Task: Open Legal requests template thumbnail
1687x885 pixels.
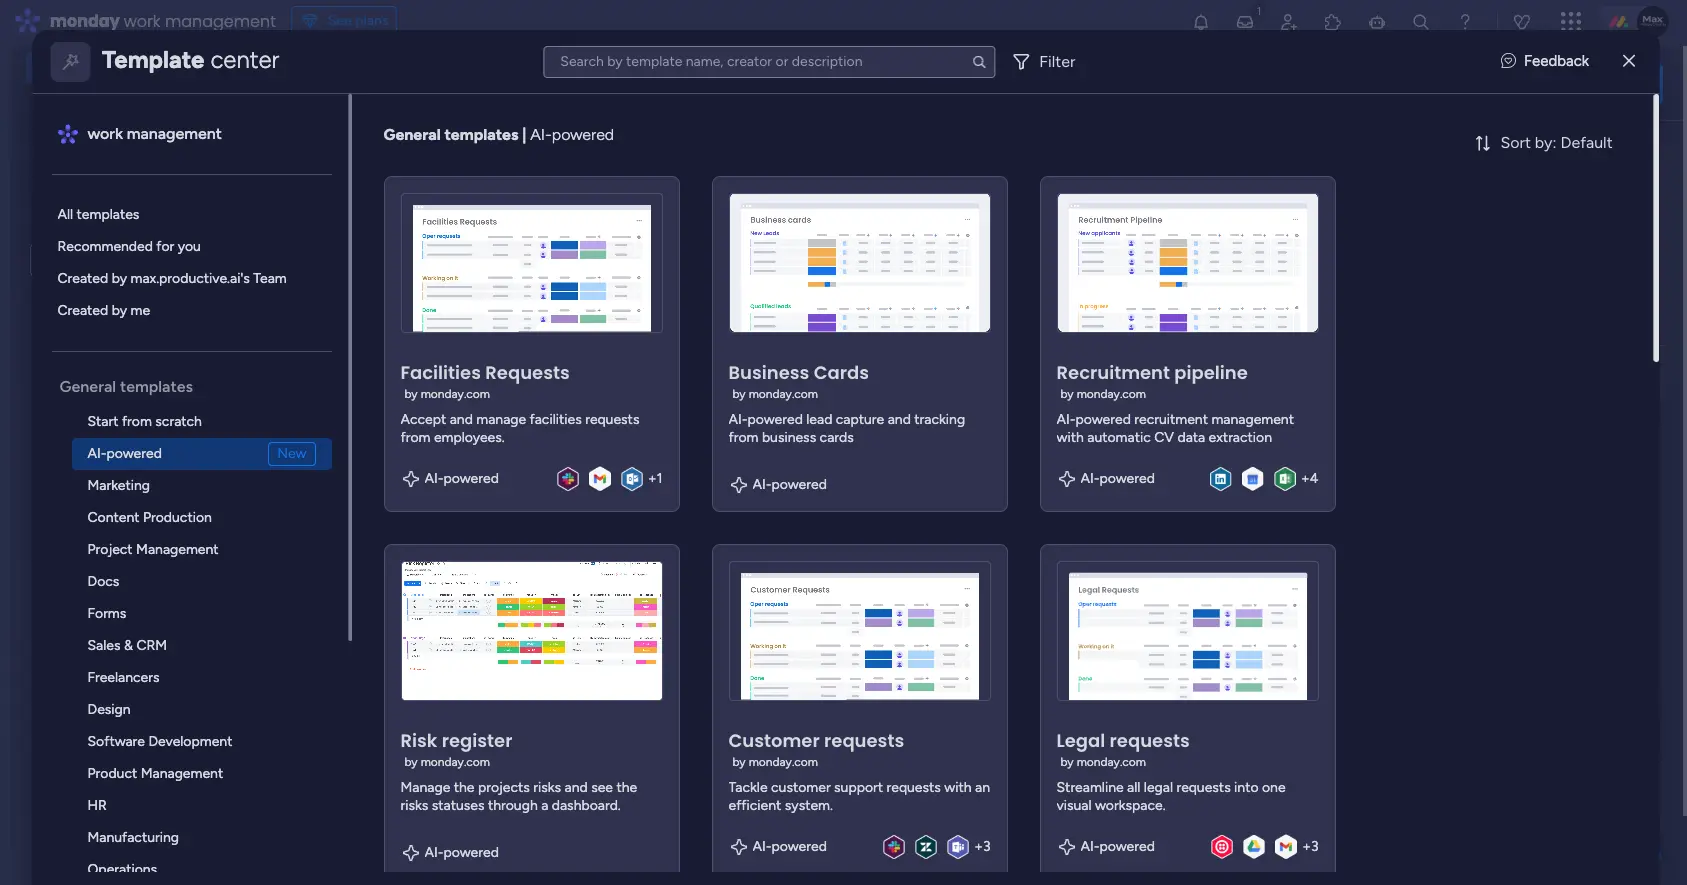Action: pos(1188,631)
